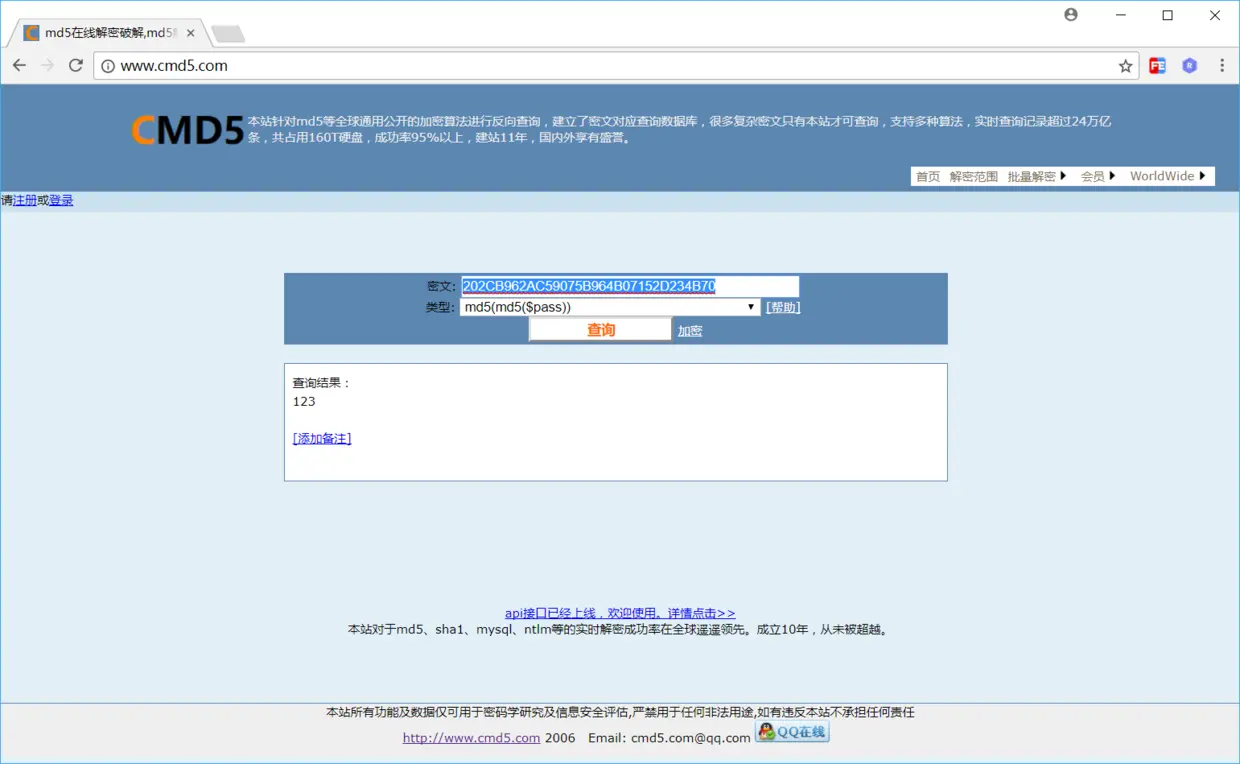Click the tab favicon for md5 page
Viewport: 1240px width, 764px height.
[31, 33]
